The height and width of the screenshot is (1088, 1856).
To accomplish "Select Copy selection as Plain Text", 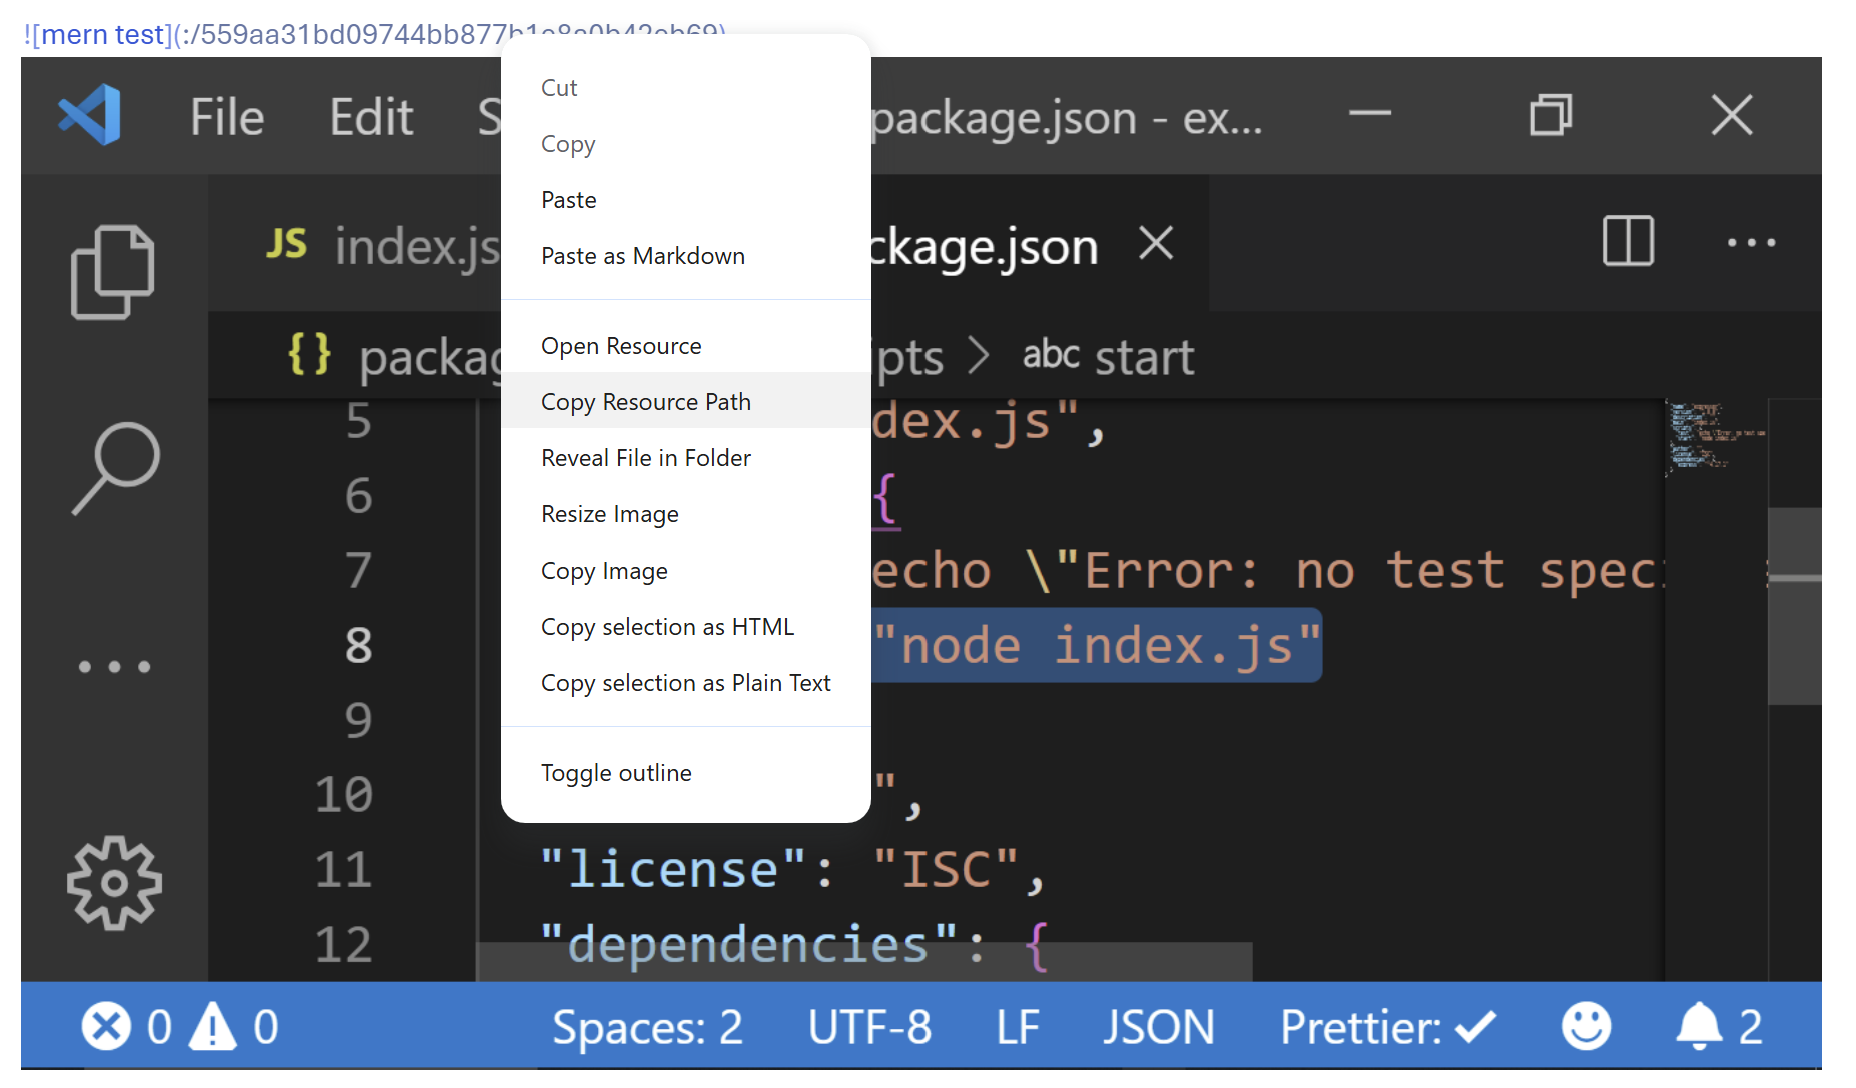I will [686, 683].
